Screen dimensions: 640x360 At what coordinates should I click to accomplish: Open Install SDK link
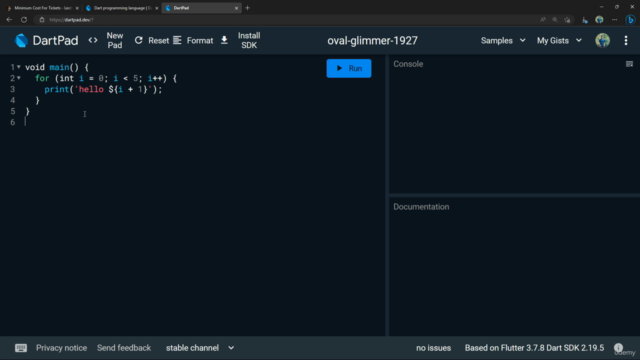pos(249,40)
